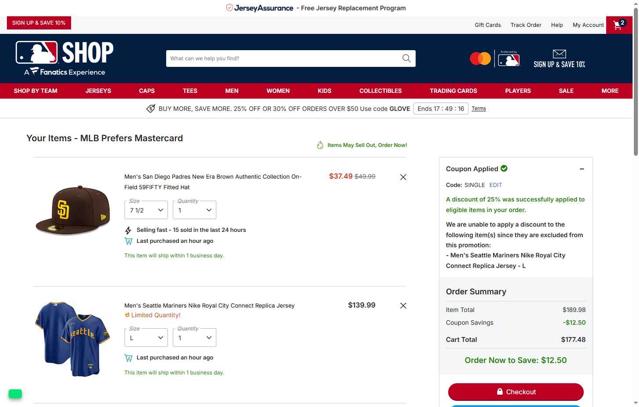Viewport: 639px width, 407px height.
Task: Click the Mastercard logo in header
Action: pos(480,59)
